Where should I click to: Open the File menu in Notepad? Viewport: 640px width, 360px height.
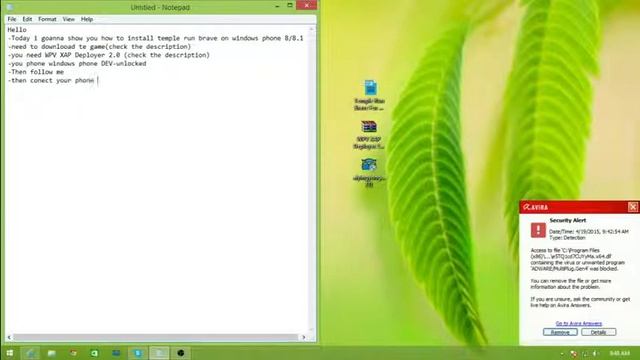(12, 19)
